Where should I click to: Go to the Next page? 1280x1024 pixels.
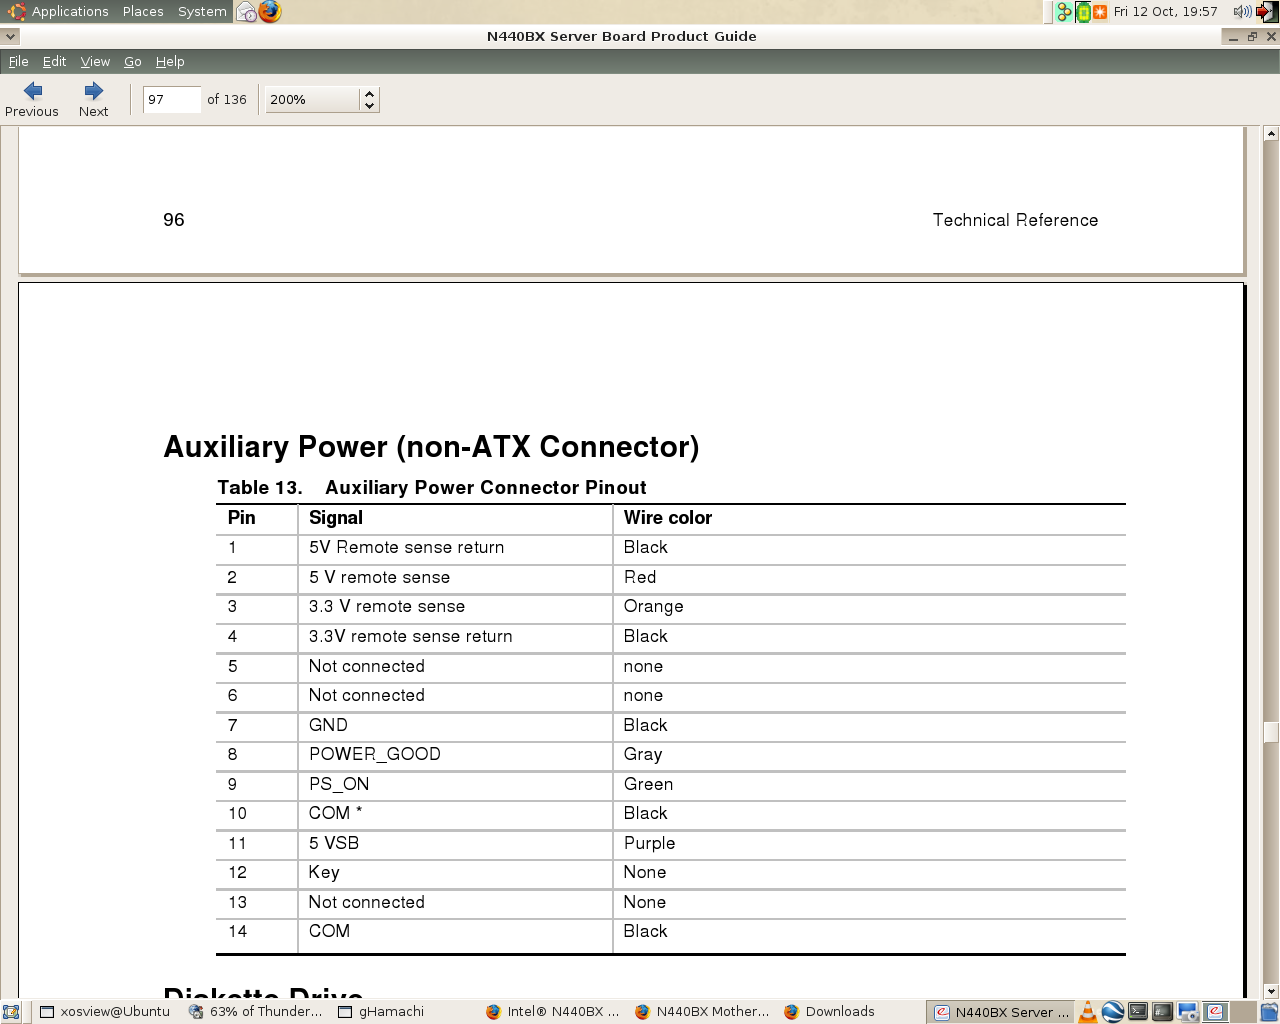coord(94,100)
